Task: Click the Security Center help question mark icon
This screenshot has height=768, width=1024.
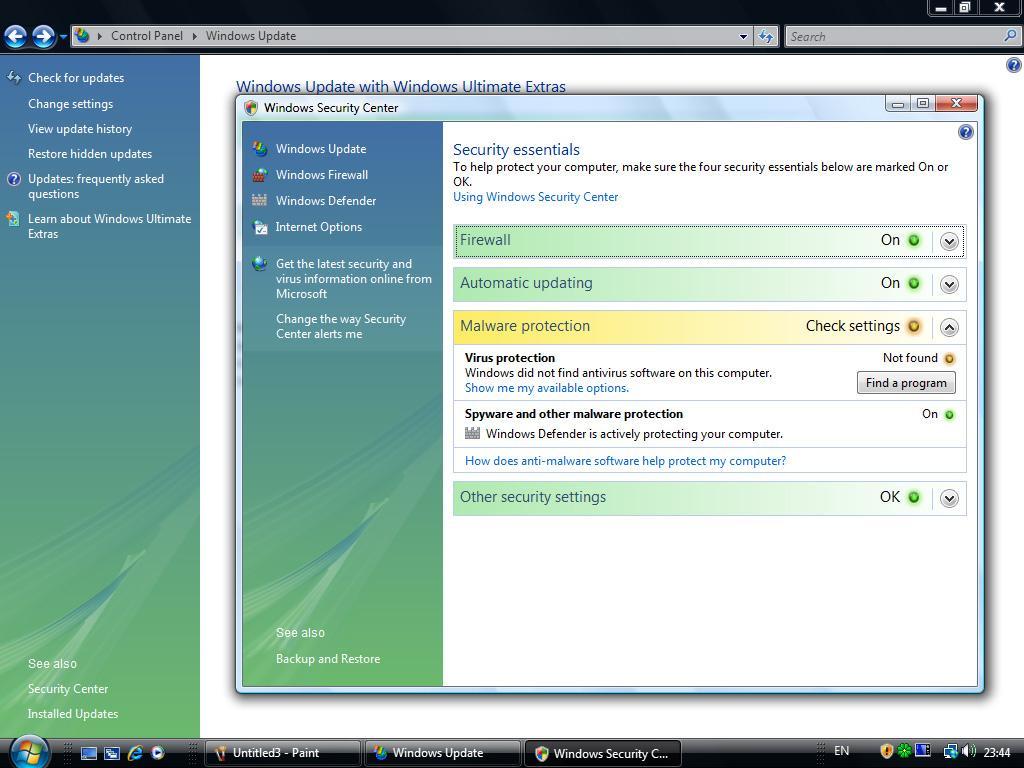Action: pyautogui.click(x=965, y=133)
